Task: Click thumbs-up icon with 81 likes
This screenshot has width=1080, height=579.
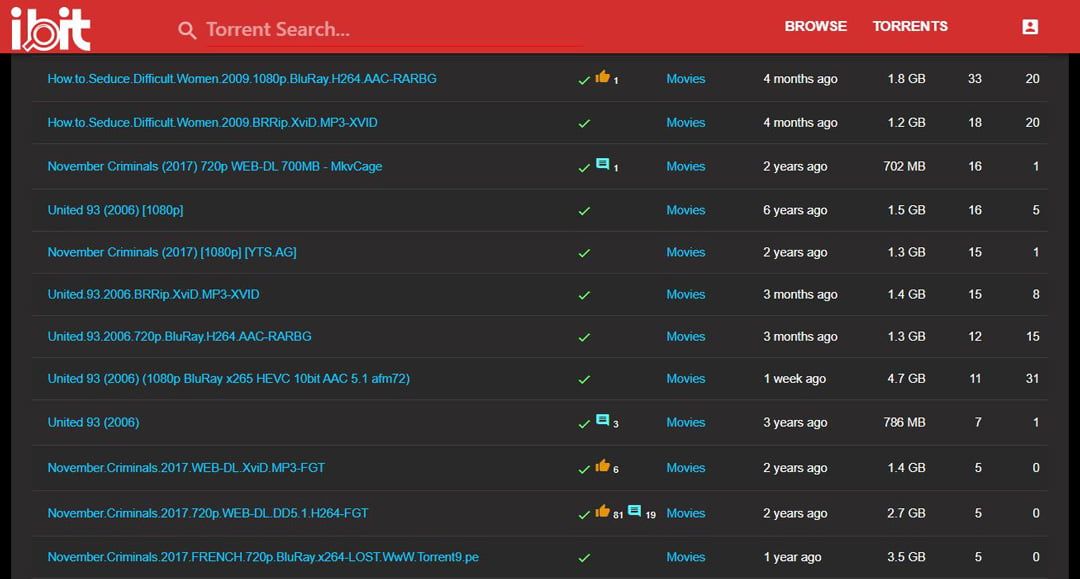Action: [603, 511]
